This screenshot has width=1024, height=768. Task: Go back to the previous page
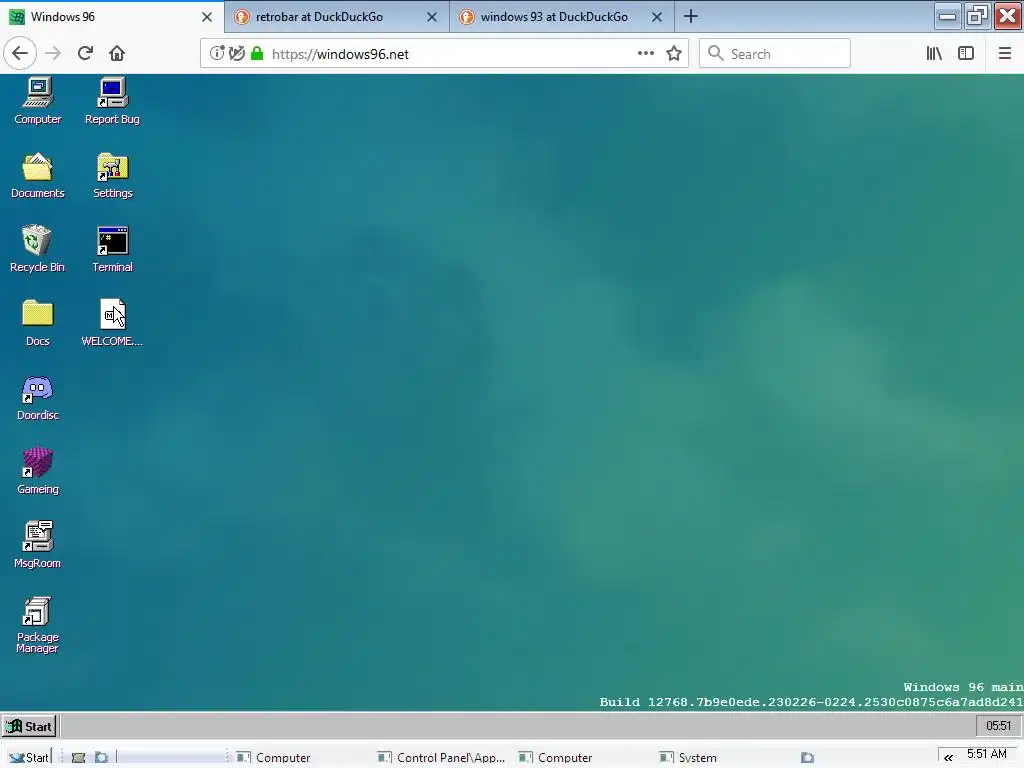20,53
